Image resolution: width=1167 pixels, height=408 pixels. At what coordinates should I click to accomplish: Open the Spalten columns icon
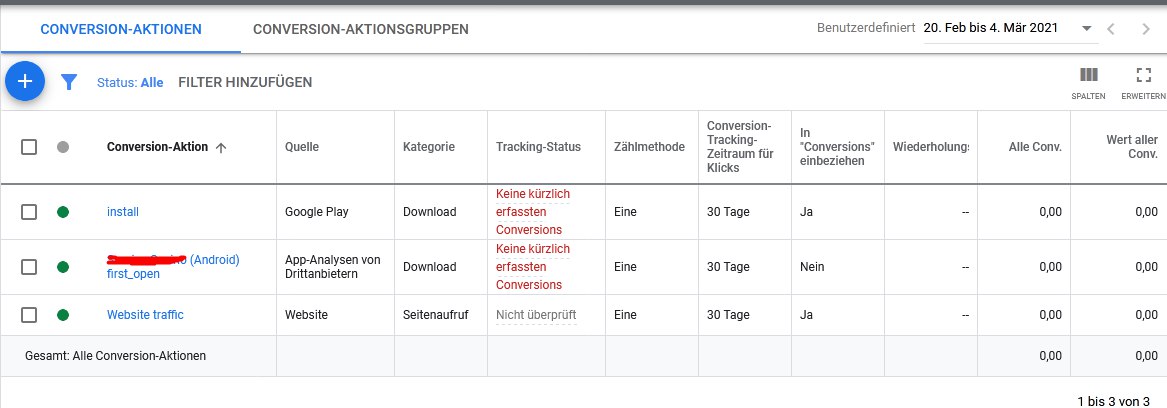click(x=1088, y=75)
